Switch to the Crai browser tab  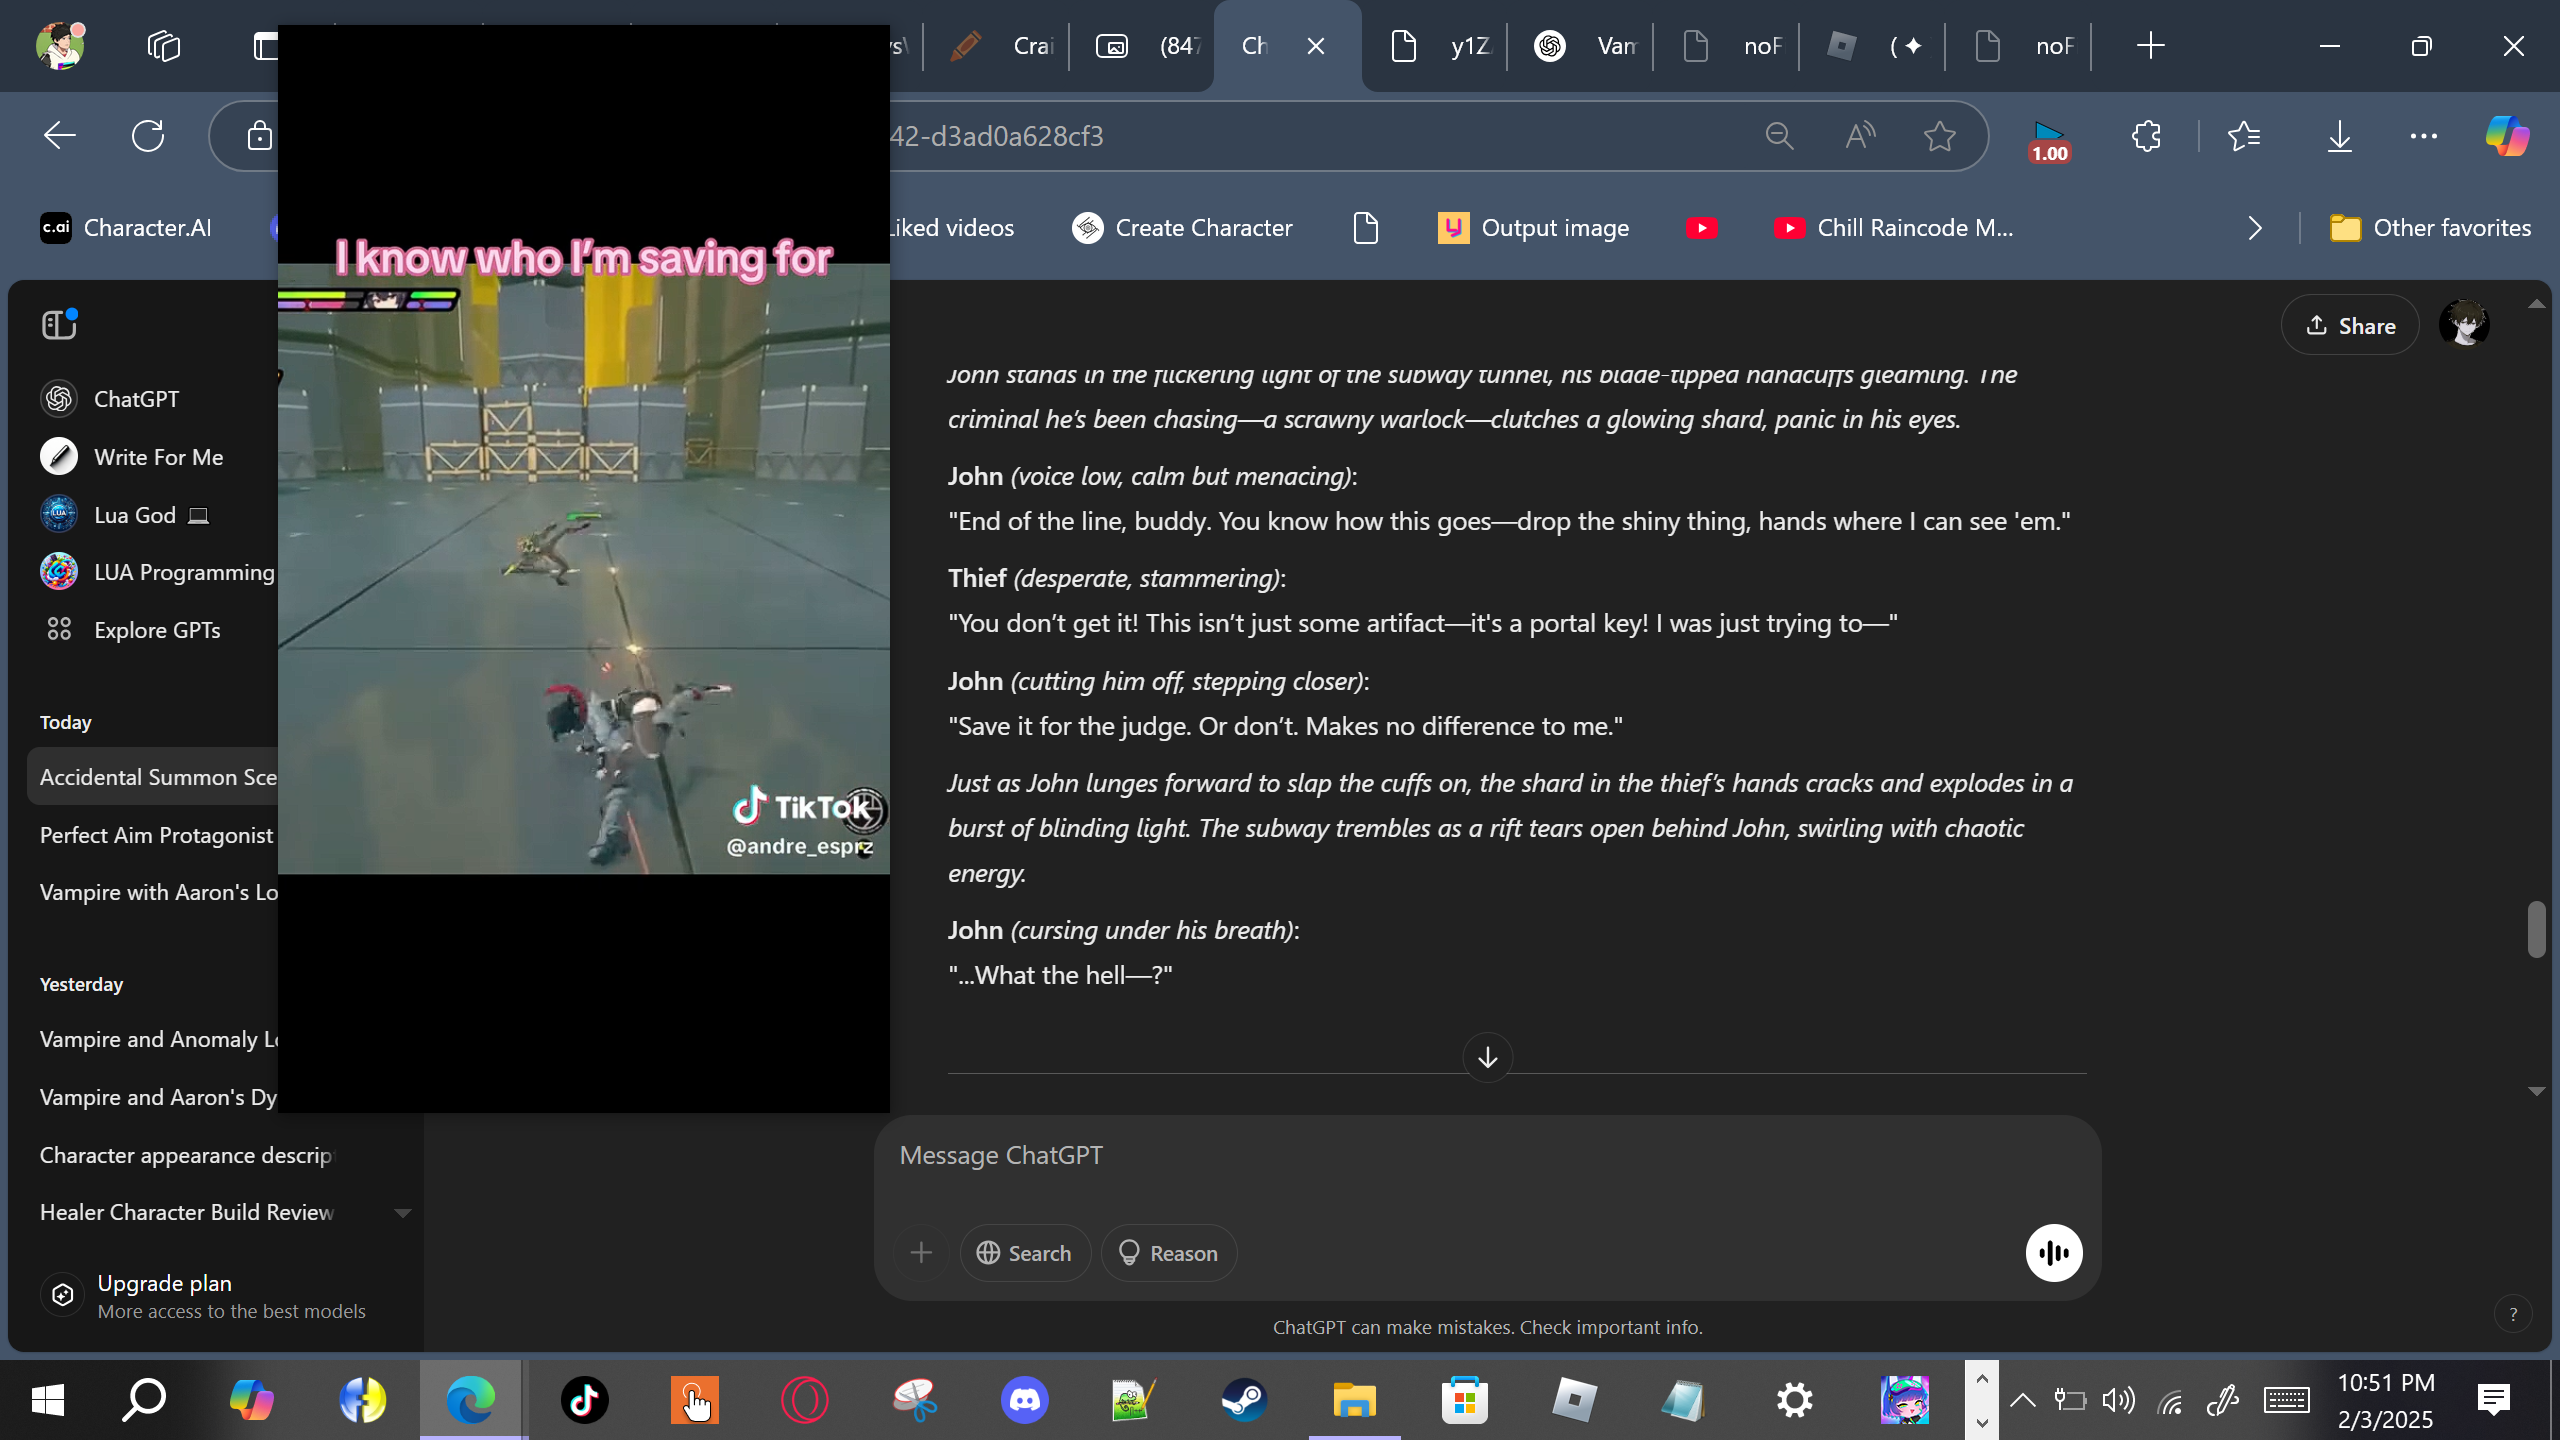coord(1000,46)
